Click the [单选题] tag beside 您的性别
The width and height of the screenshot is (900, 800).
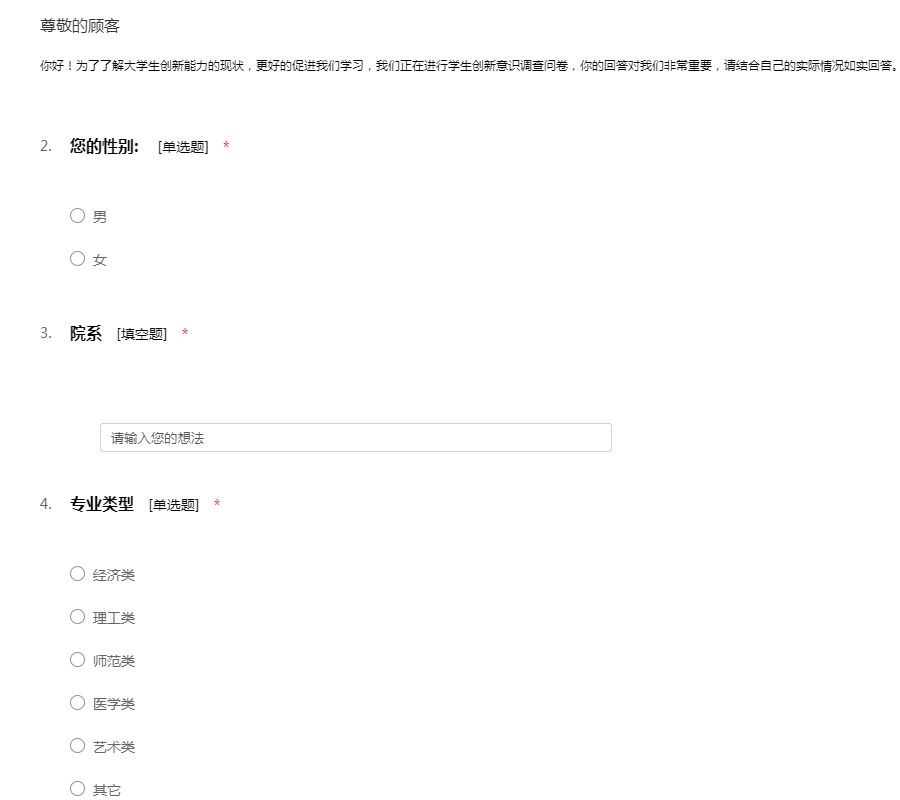point(183,147)
